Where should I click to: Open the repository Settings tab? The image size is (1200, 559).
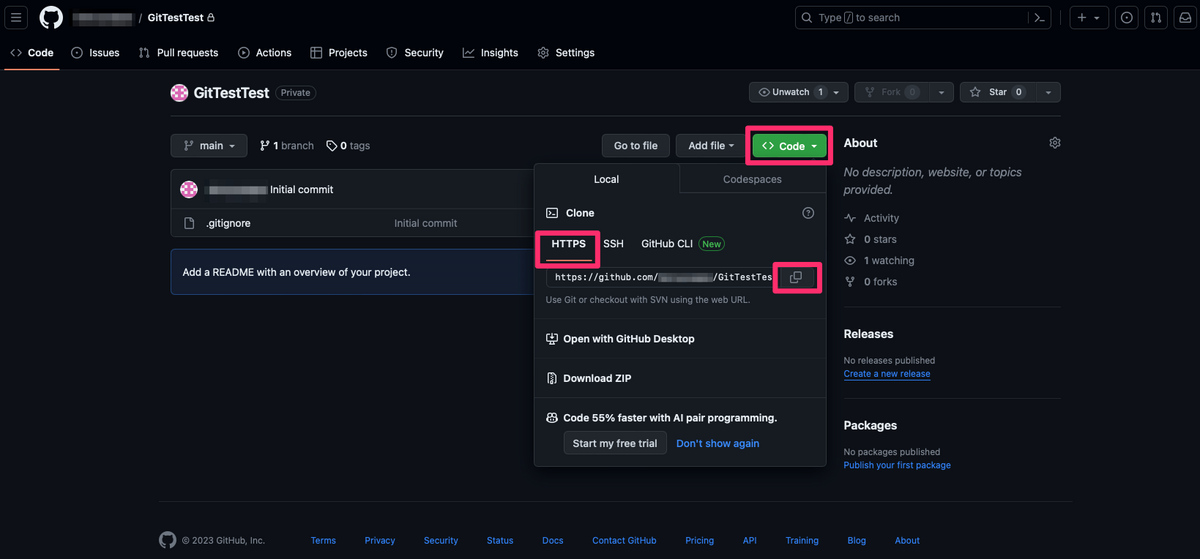click(566, 53)
